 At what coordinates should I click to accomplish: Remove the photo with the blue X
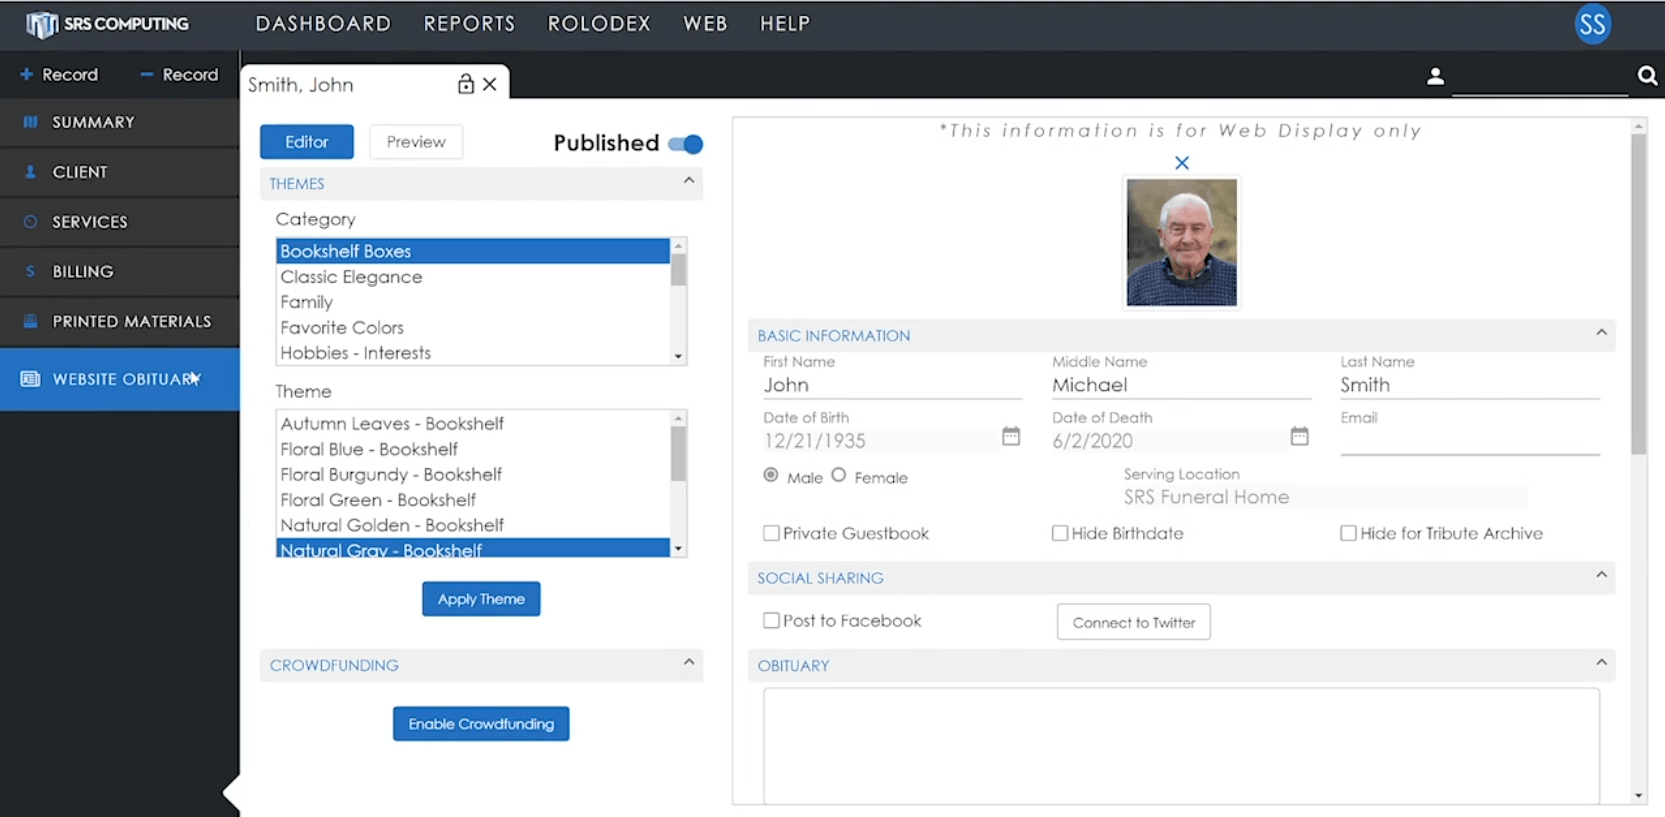point(1182,162)
